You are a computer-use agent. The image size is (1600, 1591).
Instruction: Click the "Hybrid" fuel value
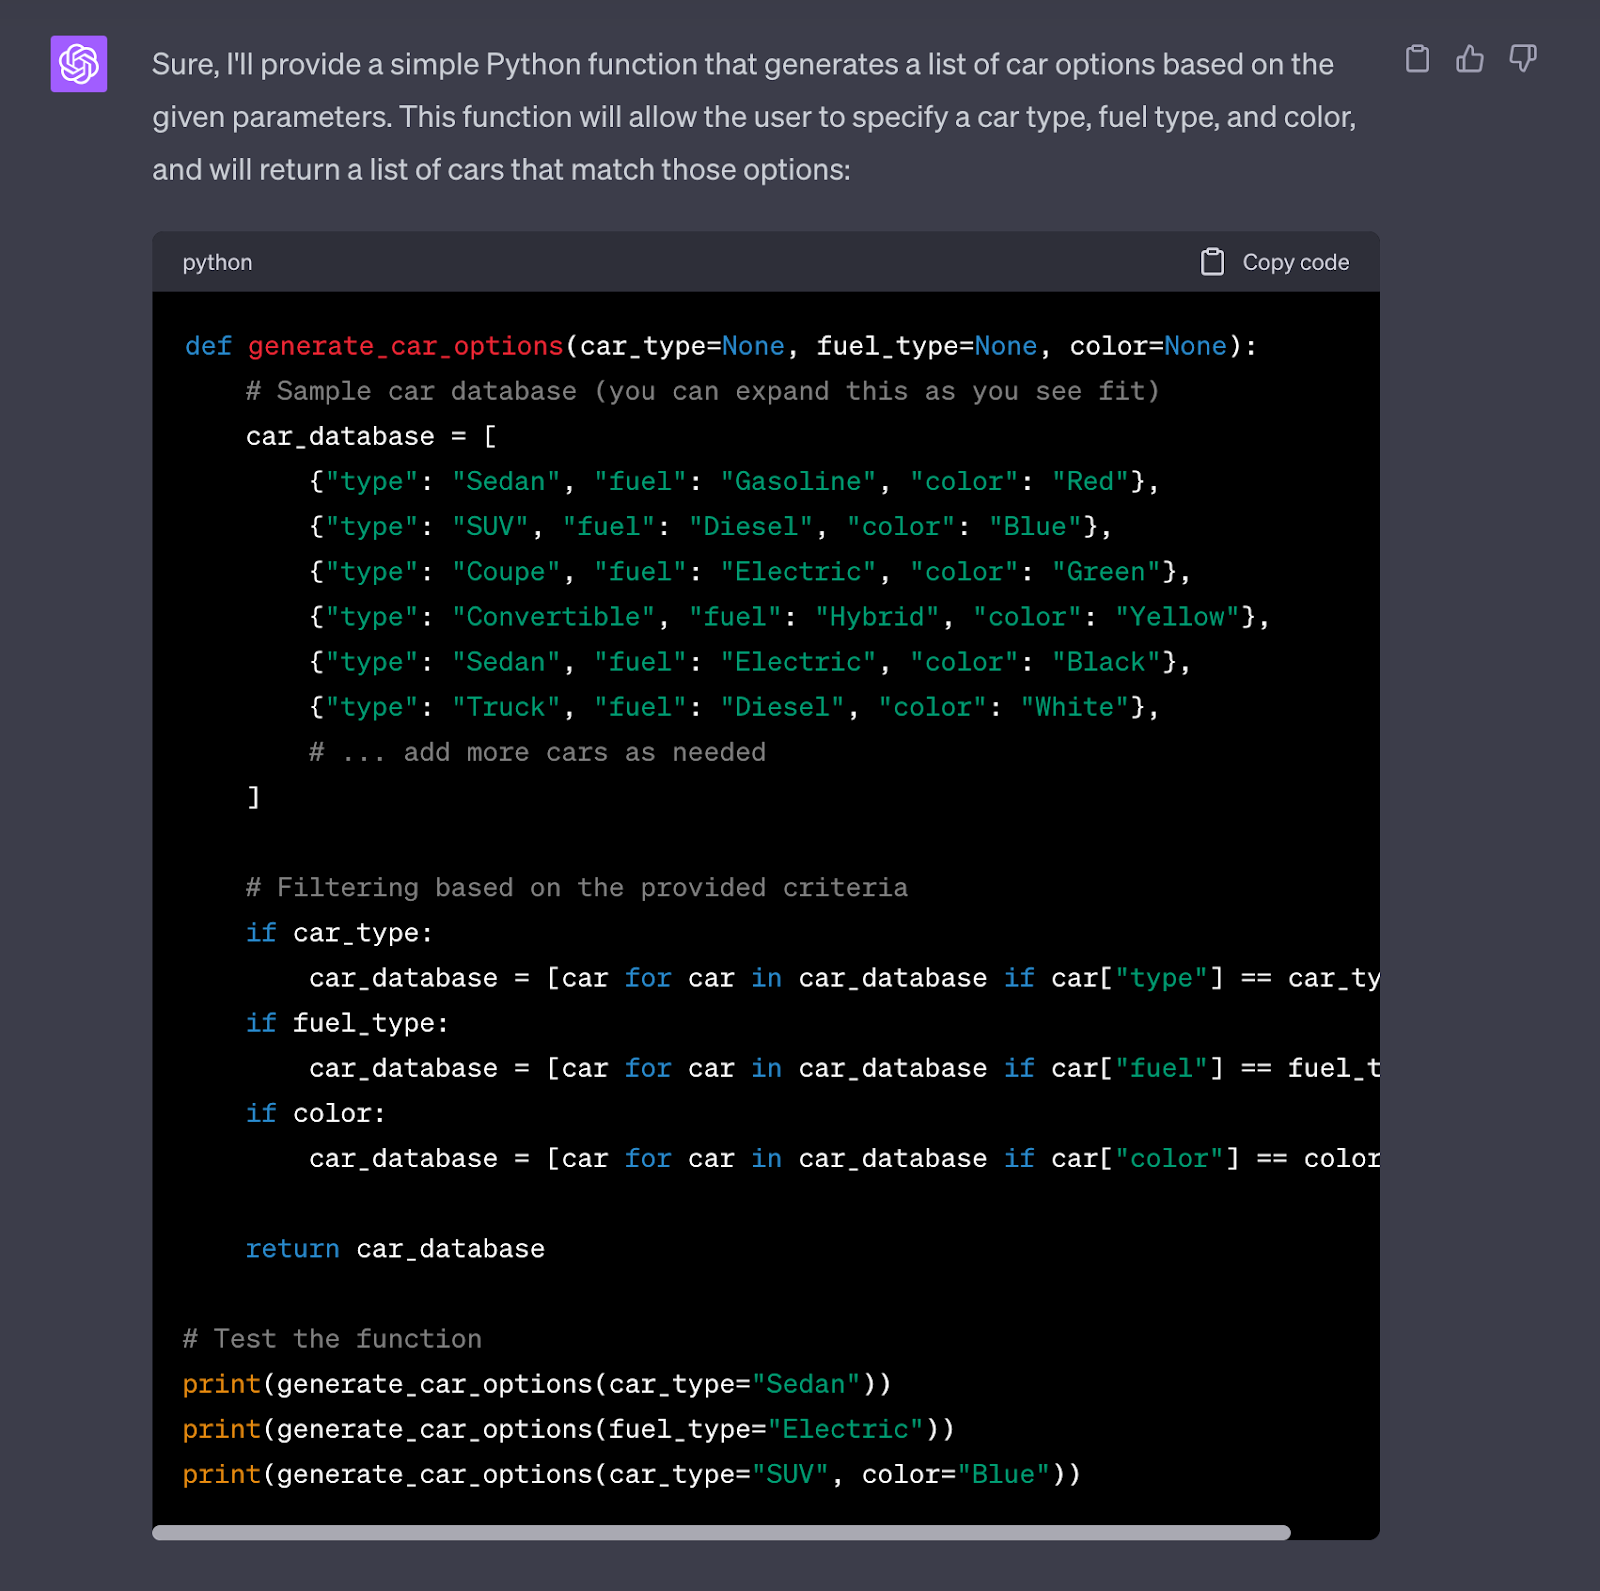[877, 616]
